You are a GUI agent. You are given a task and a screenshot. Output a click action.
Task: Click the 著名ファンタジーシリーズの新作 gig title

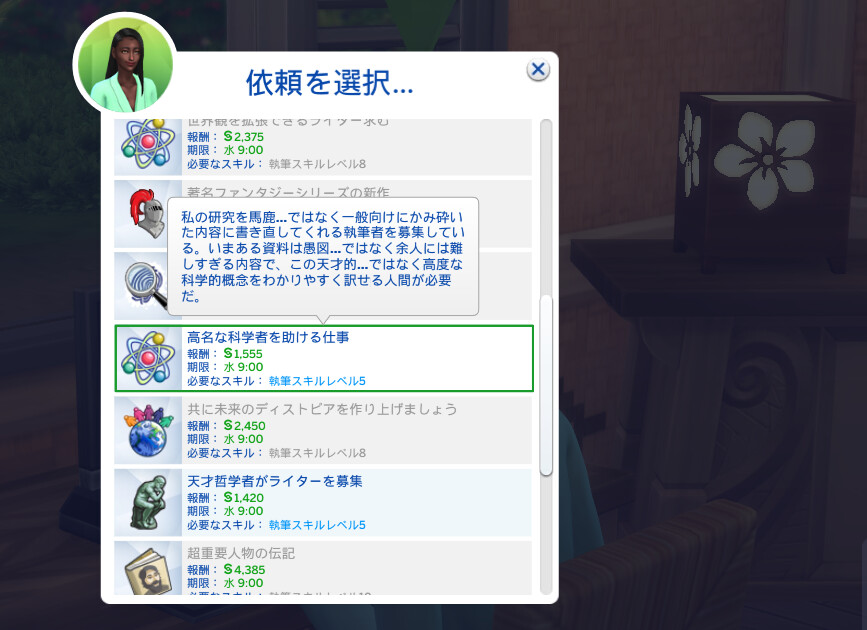[x=288, y=192]
